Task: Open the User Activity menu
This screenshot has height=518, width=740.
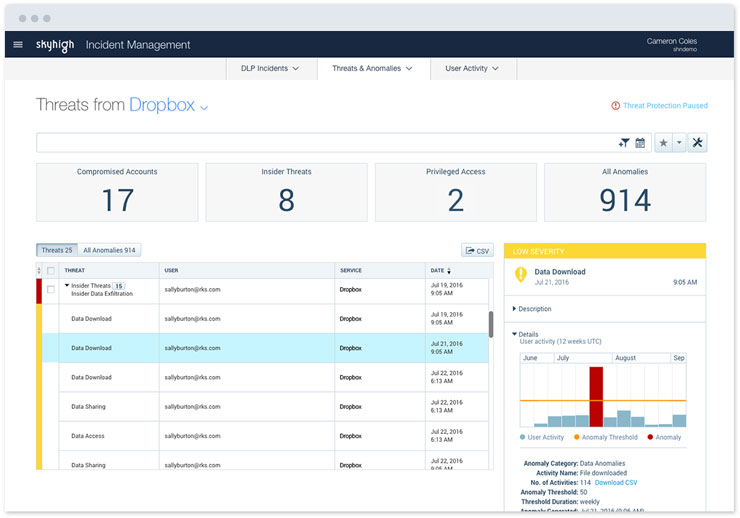Action: click(471, 68)
